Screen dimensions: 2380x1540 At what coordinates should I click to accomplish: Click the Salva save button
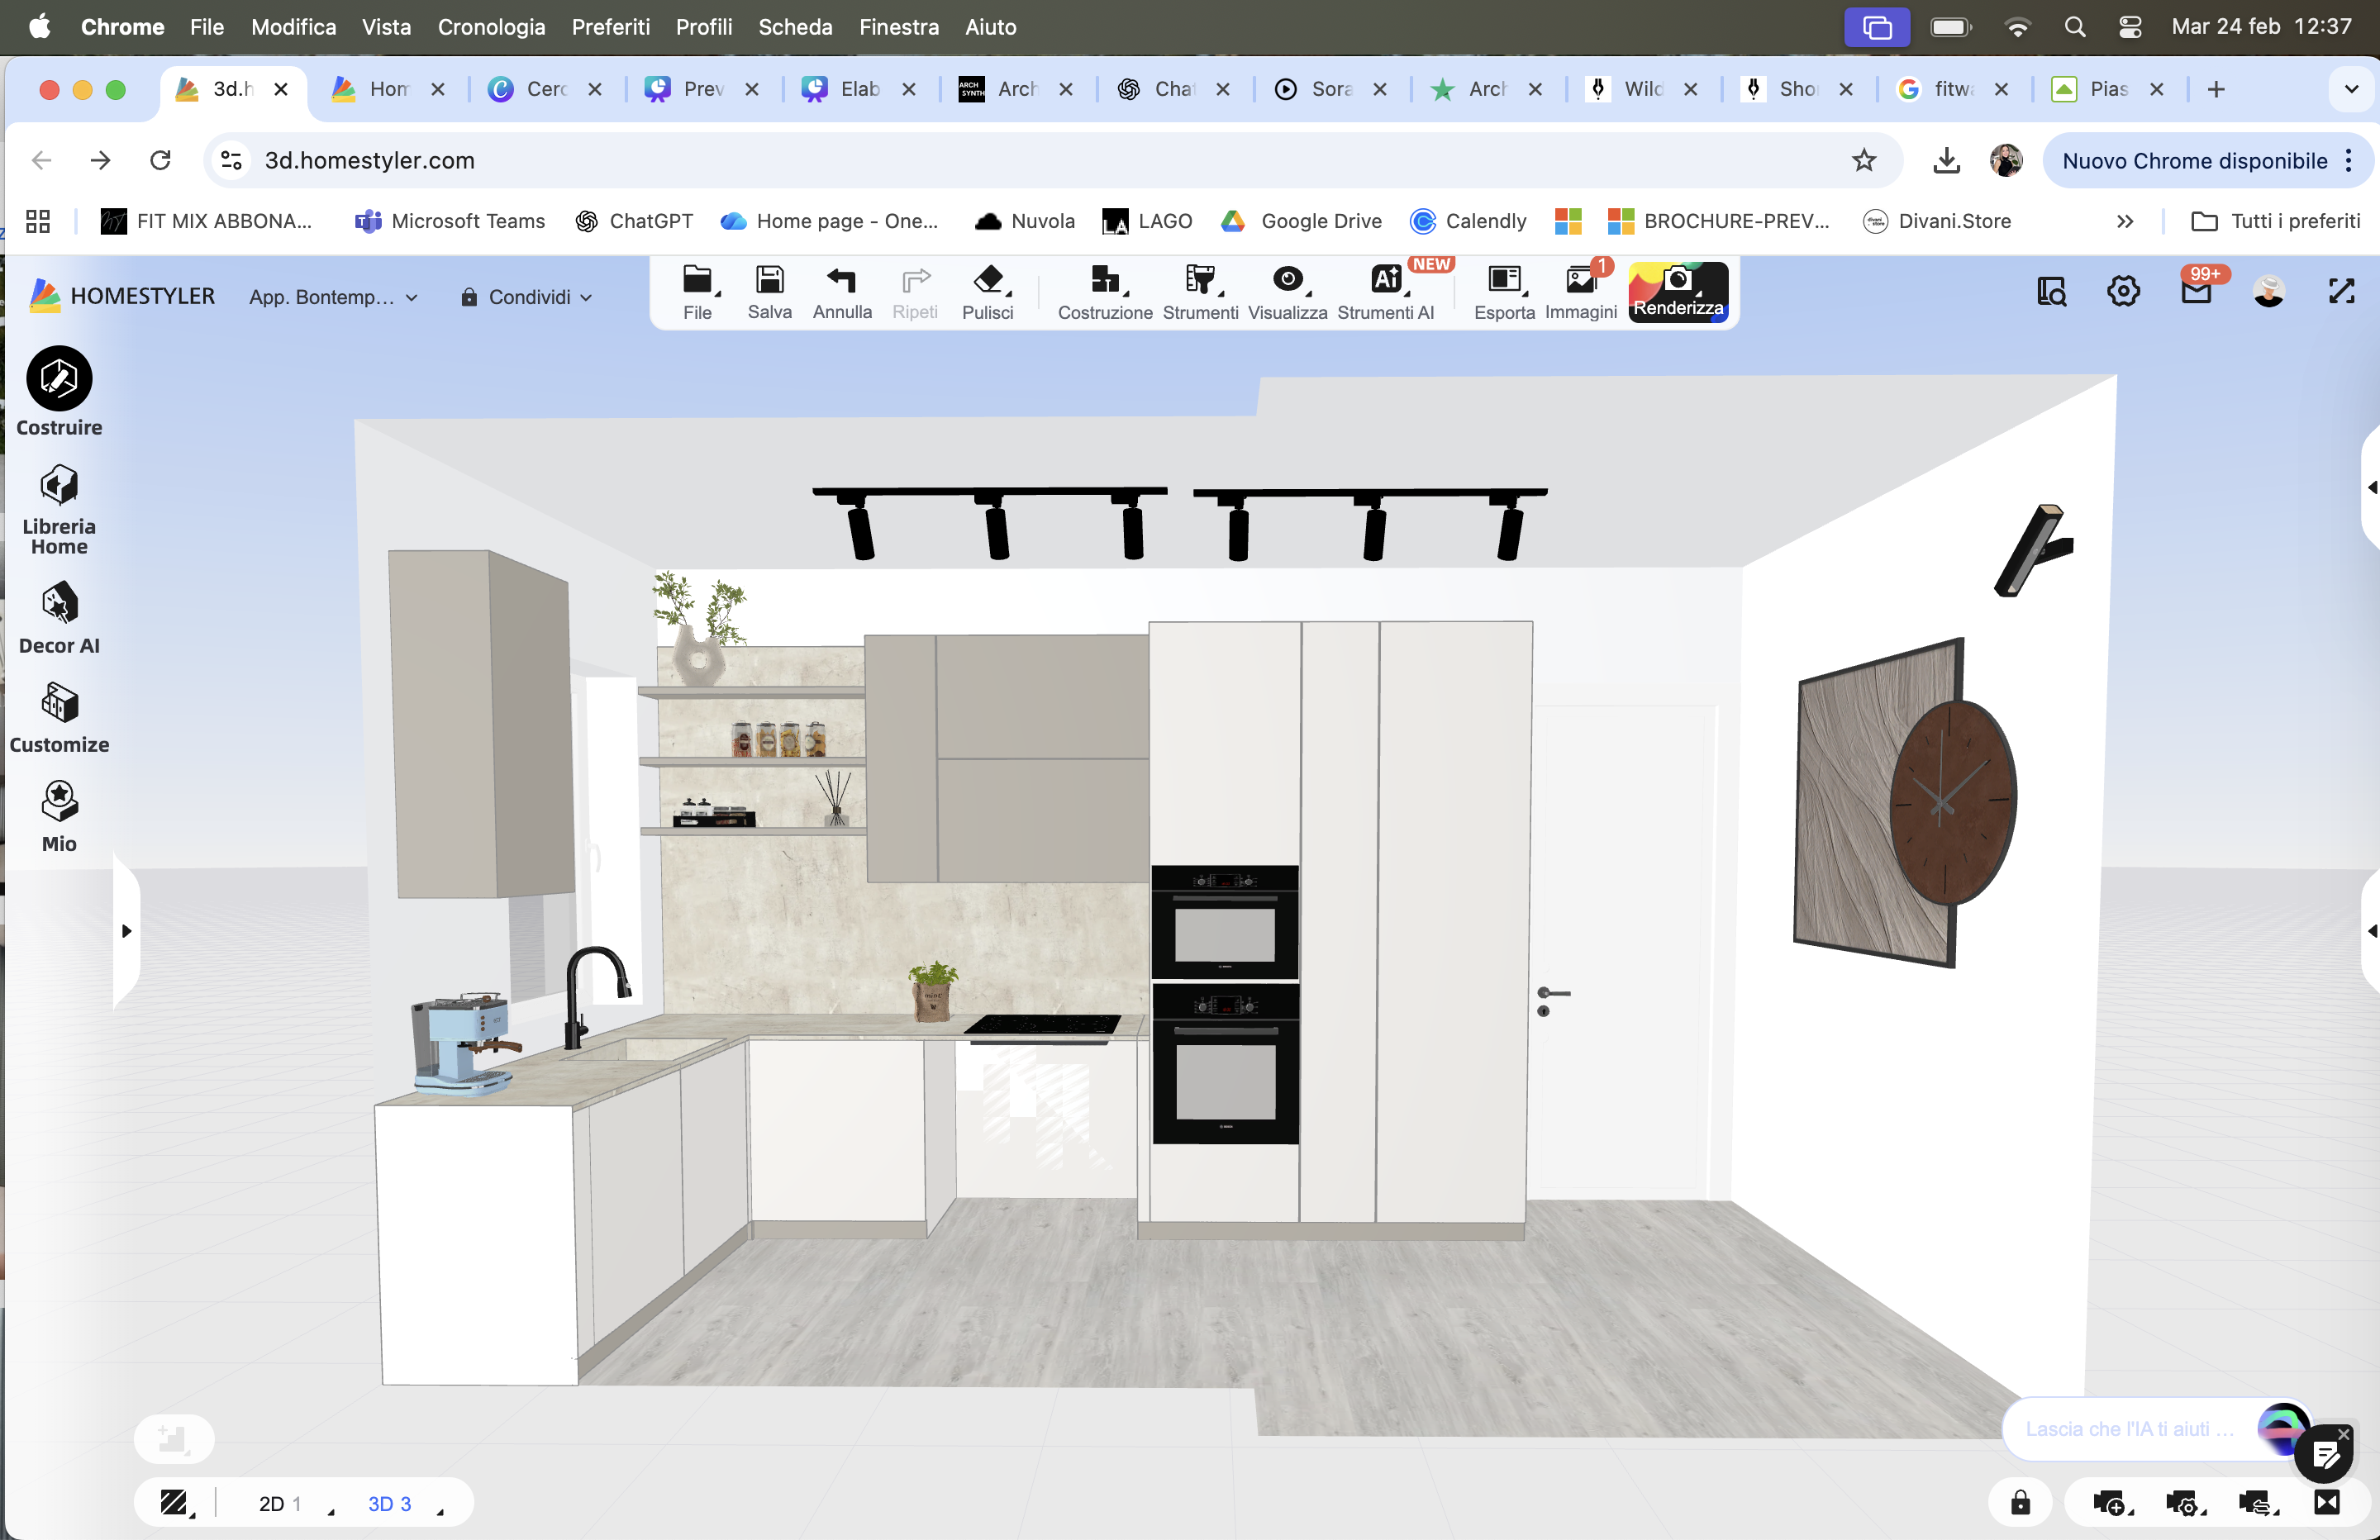tap(769, 291)
